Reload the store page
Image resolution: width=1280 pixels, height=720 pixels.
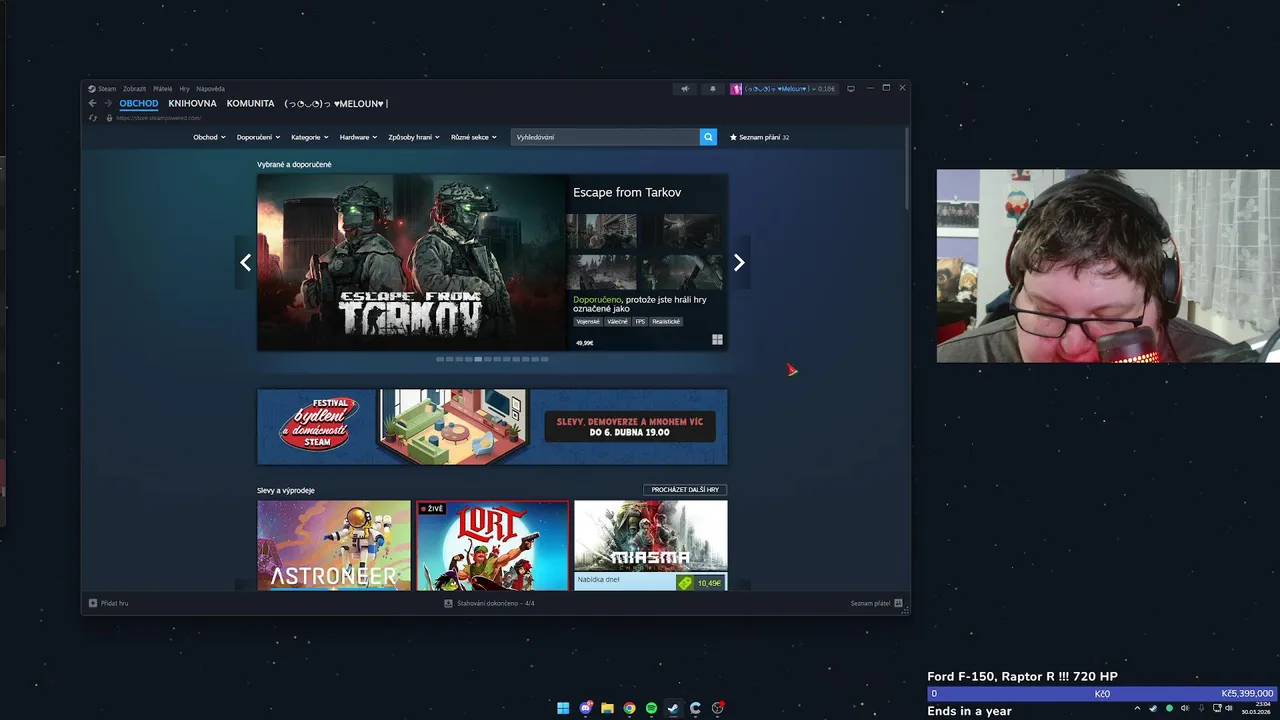(93, 118)
